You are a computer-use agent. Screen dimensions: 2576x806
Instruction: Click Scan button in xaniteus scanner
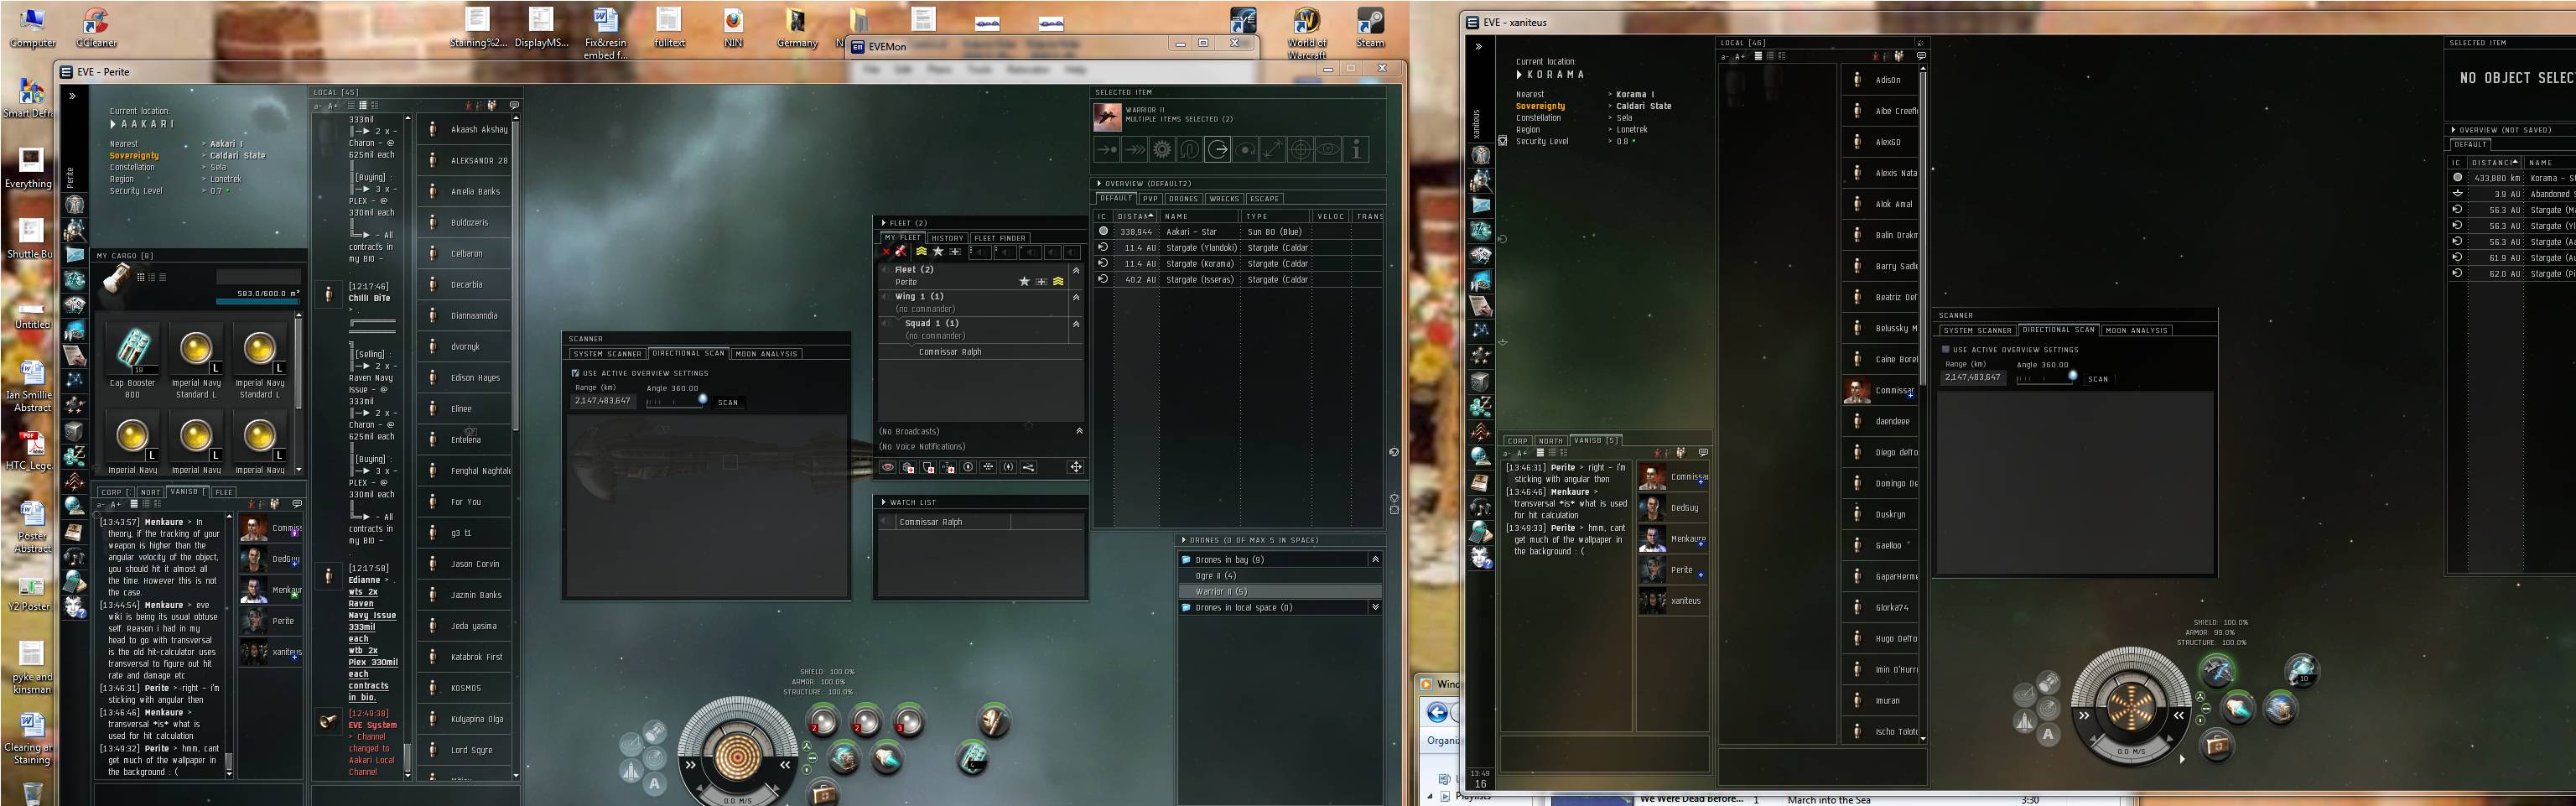[2098, 379]
